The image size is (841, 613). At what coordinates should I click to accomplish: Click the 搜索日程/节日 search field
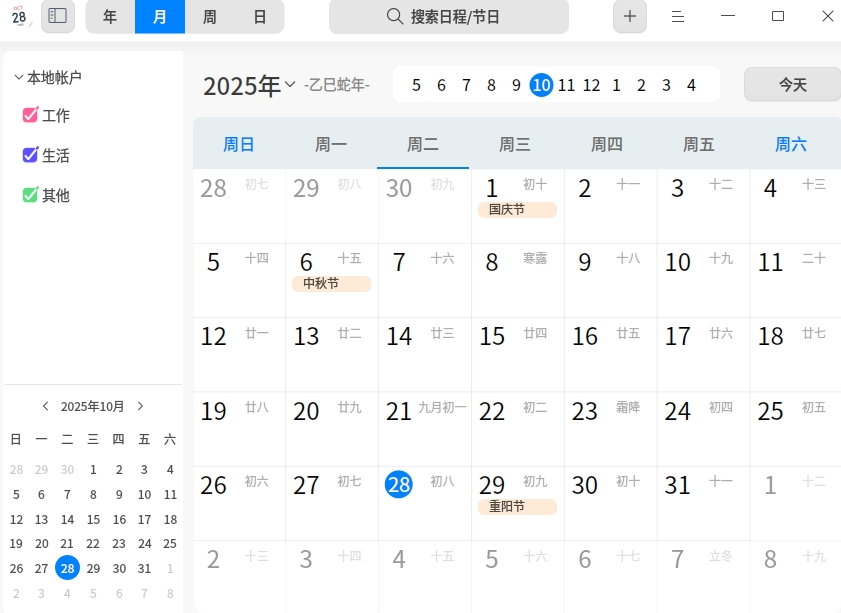pos(449,17)
